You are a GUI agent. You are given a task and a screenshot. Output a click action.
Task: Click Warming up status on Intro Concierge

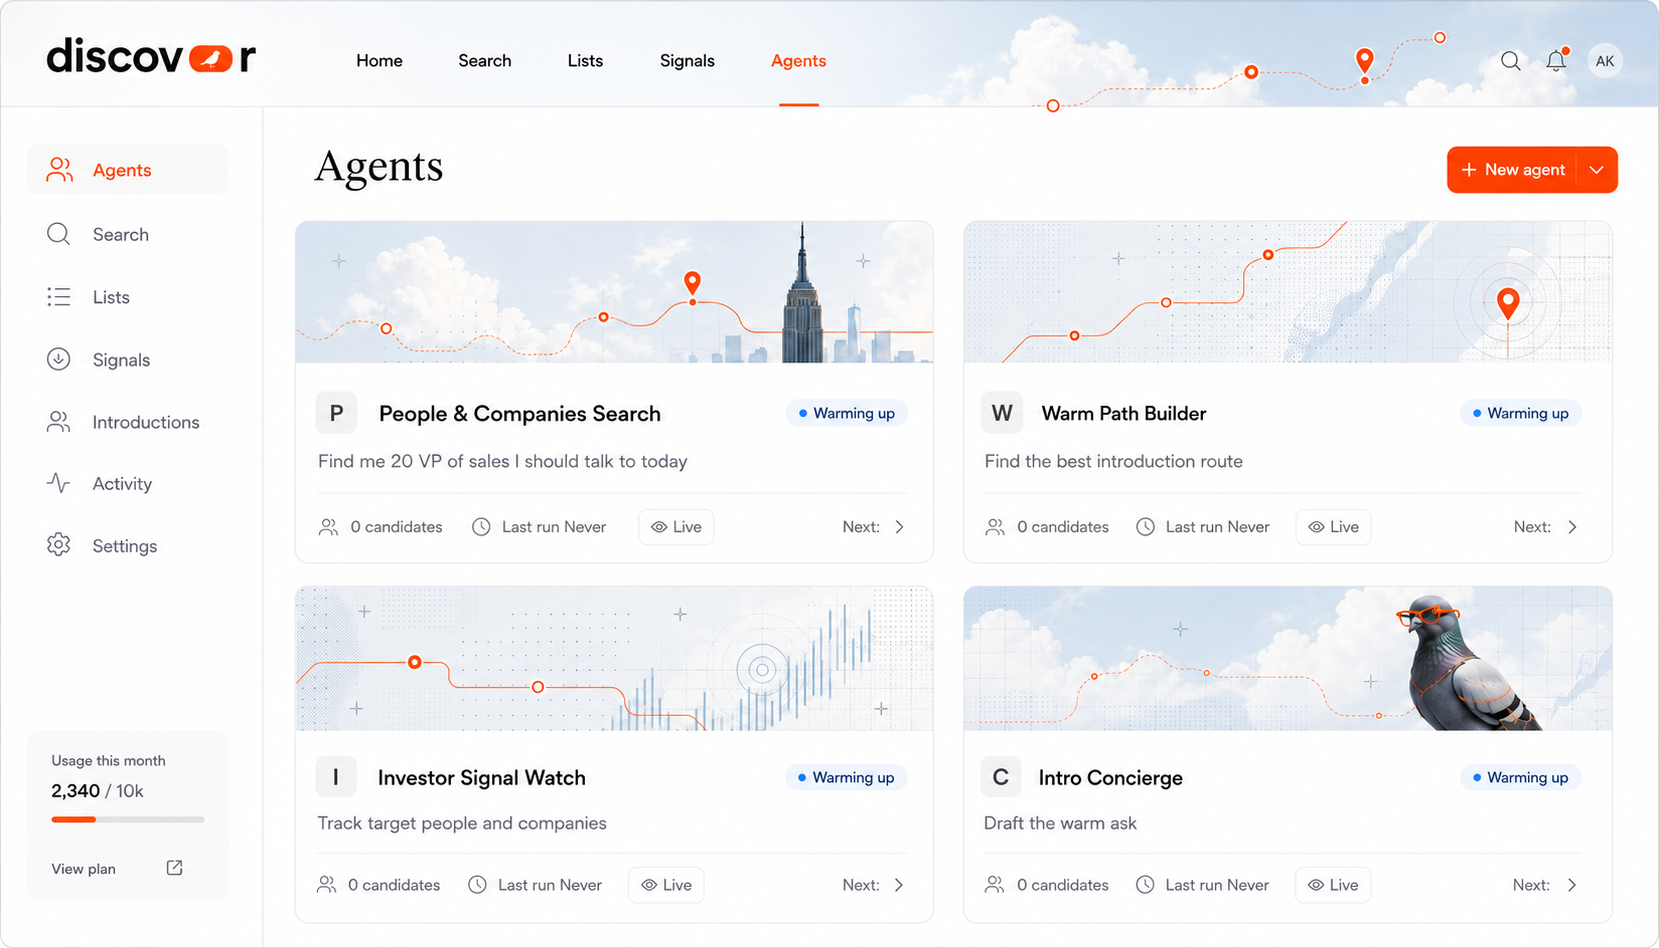coord(1520,777)
